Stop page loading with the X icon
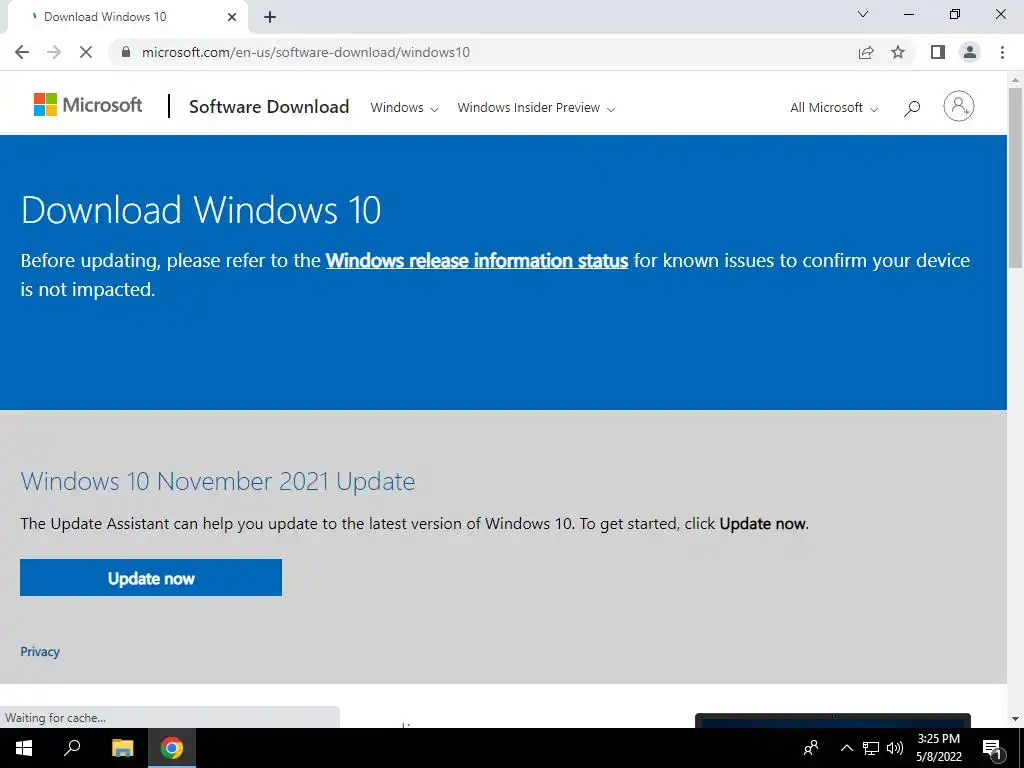This screenshot has height=768, width=1024. (86, 52)
